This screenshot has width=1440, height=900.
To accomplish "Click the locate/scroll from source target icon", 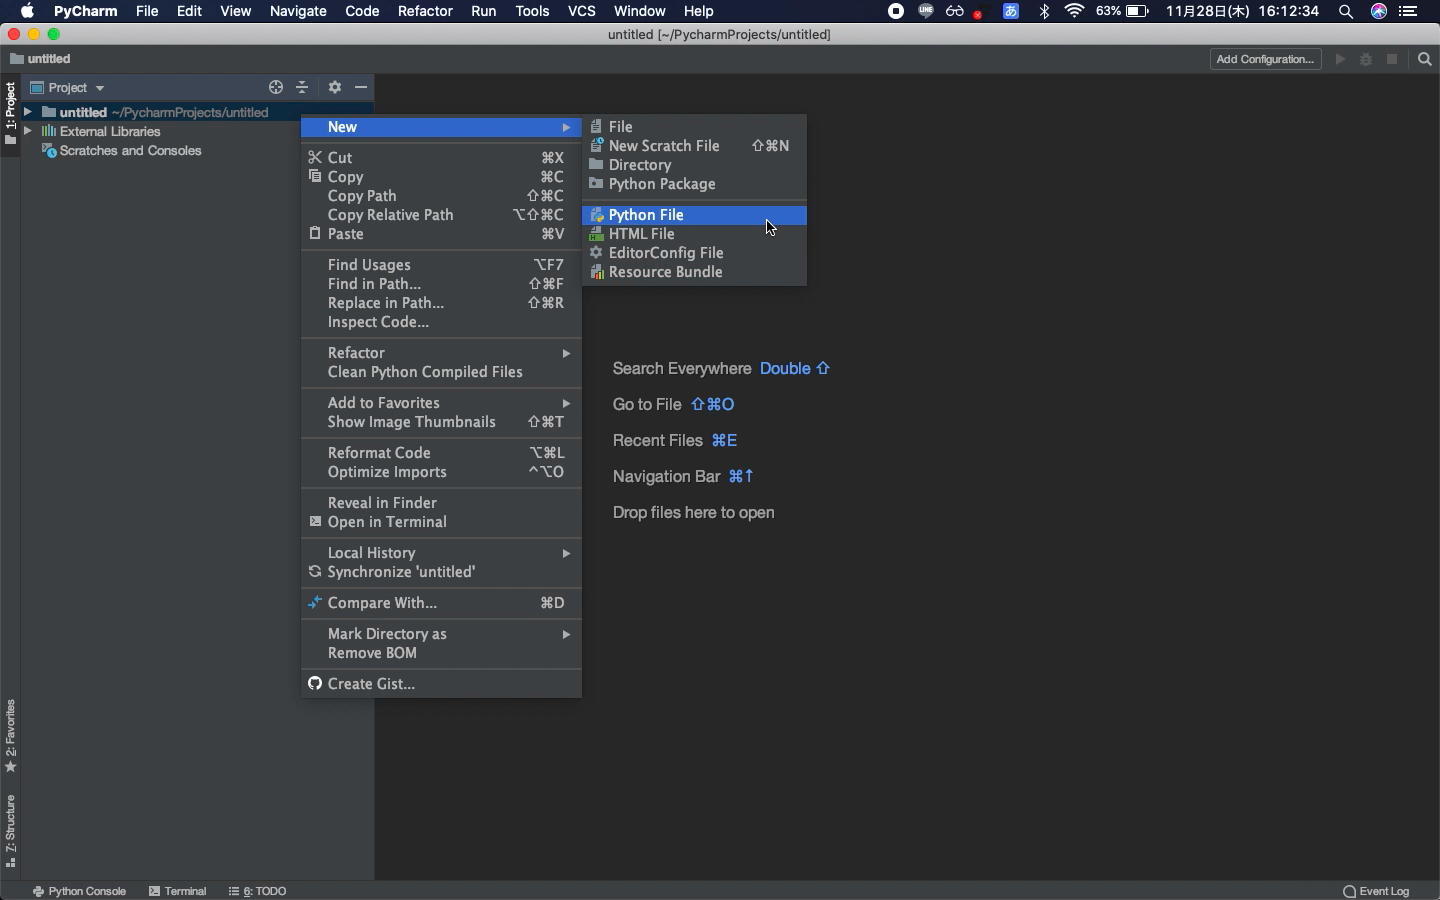I will click(x=276, y=88).
